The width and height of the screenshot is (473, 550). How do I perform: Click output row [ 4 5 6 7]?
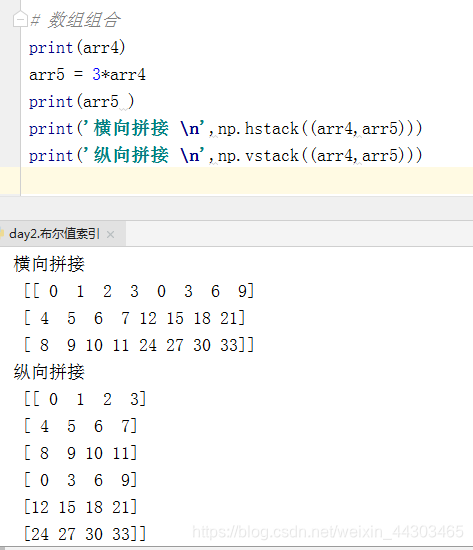[x=80, y=426]
